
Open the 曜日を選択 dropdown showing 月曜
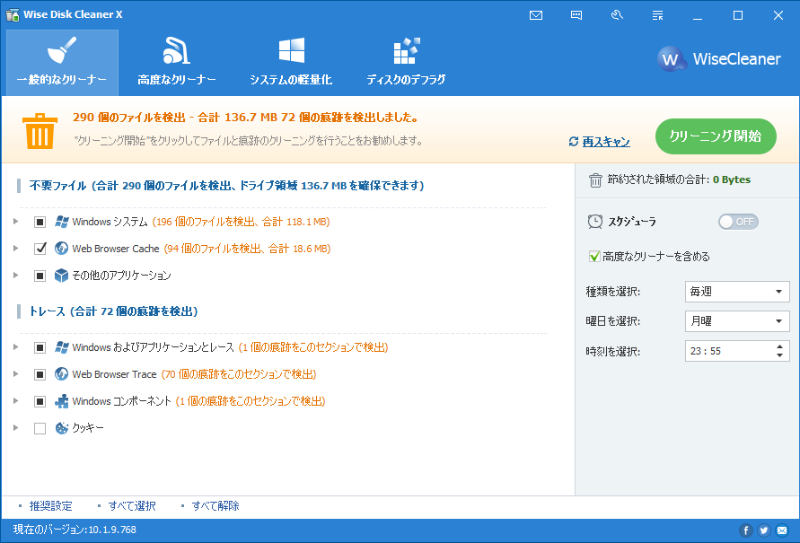coord(739,322)
